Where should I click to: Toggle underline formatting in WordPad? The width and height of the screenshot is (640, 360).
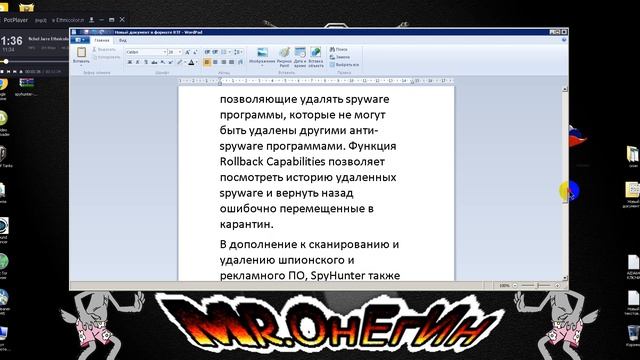[145, 62]
